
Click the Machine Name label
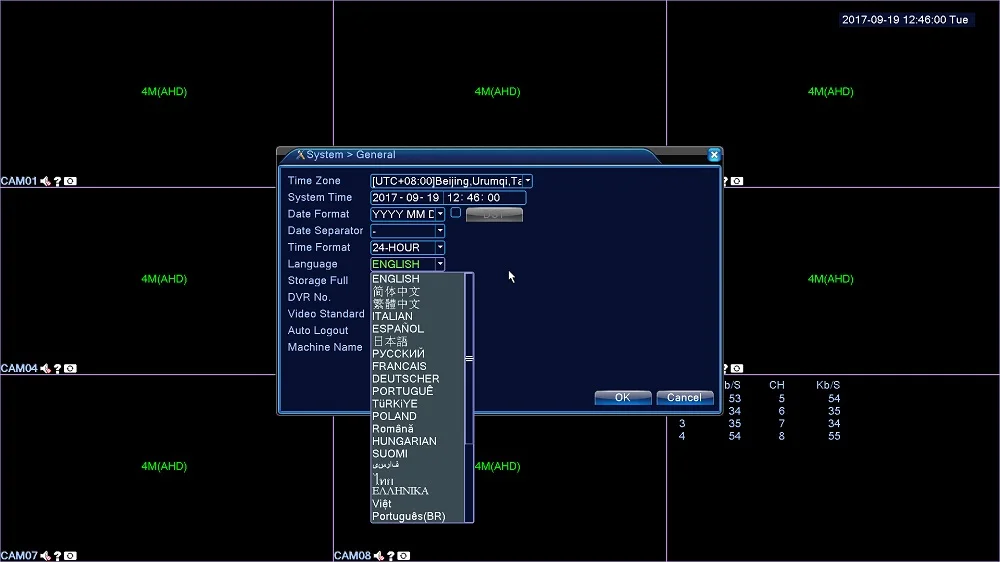[325, 347]
